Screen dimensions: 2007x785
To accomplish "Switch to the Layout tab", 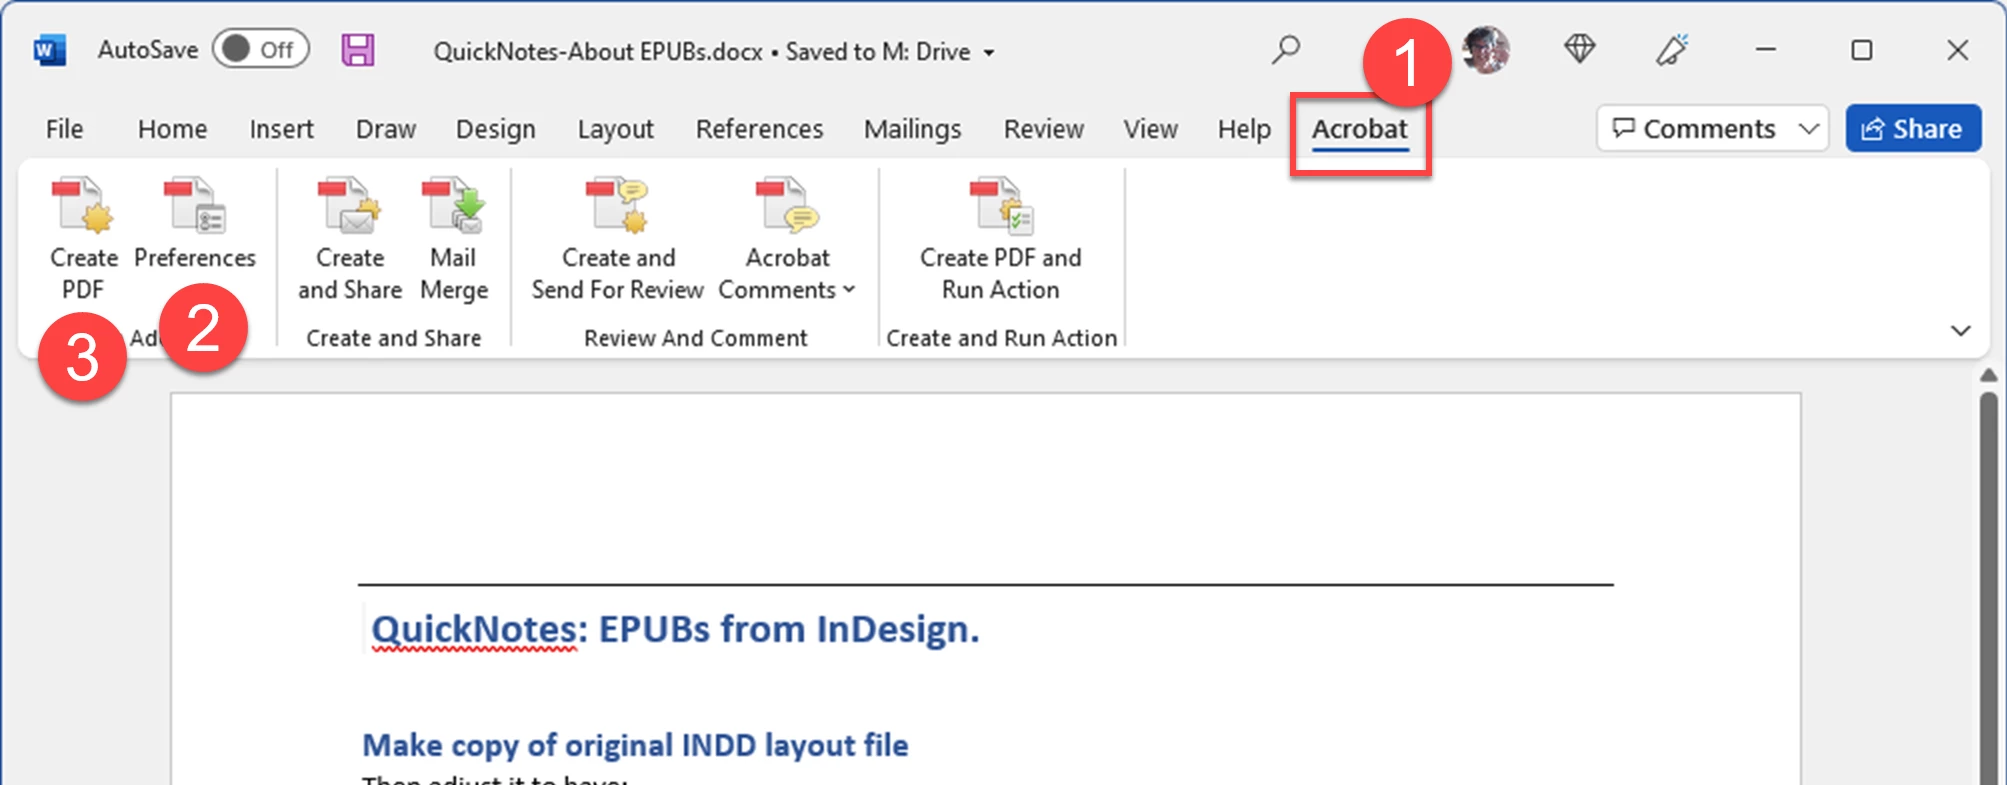I will tap(615, 129).
